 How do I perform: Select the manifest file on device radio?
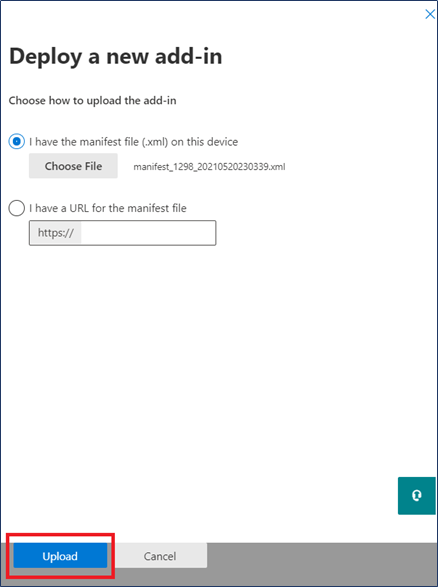click(16, 142)
